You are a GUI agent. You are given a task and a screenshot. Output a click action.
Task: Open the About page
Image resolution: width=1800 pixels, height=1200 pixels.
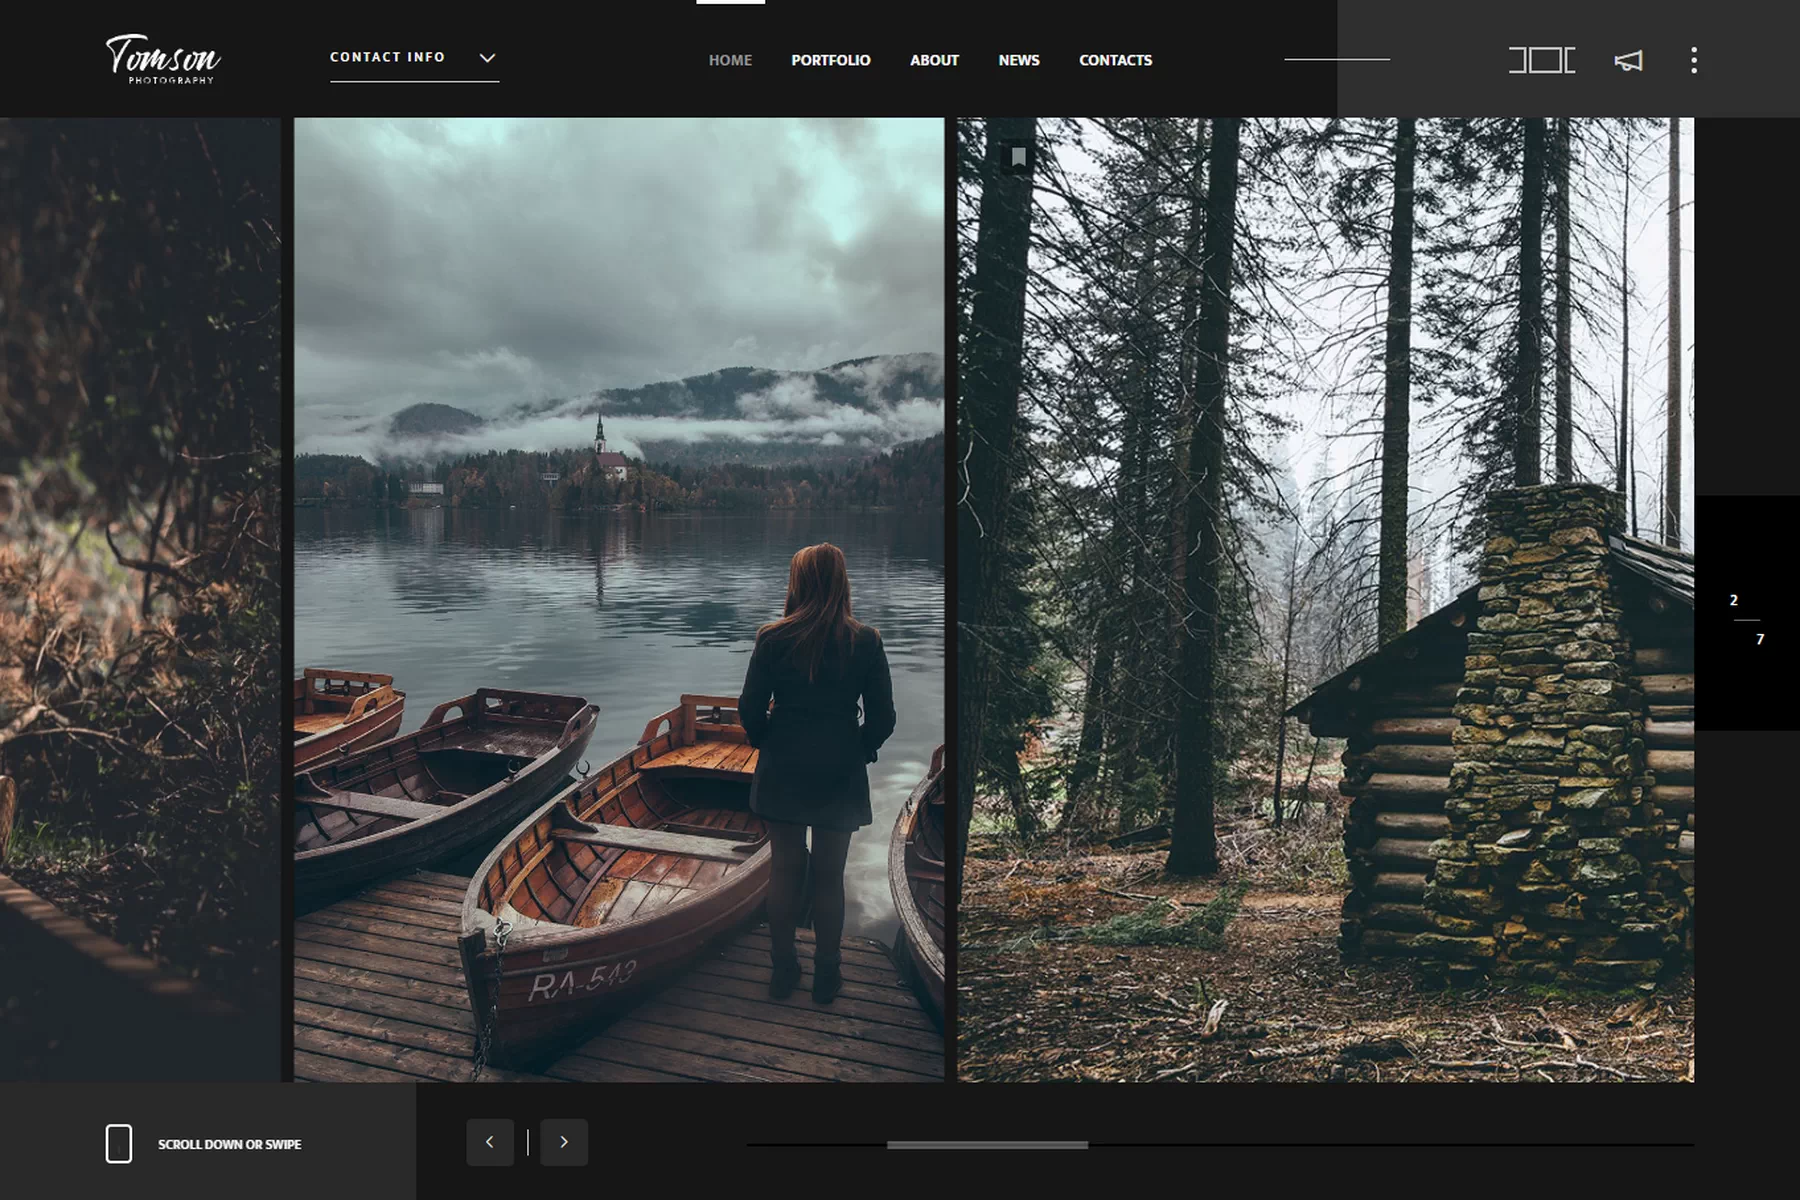point(934,60)
